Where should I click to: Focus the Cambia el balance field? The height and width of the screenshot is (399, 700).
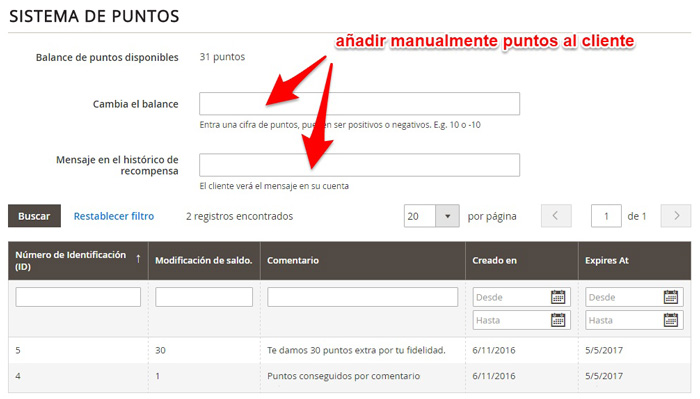click(359, 104)
